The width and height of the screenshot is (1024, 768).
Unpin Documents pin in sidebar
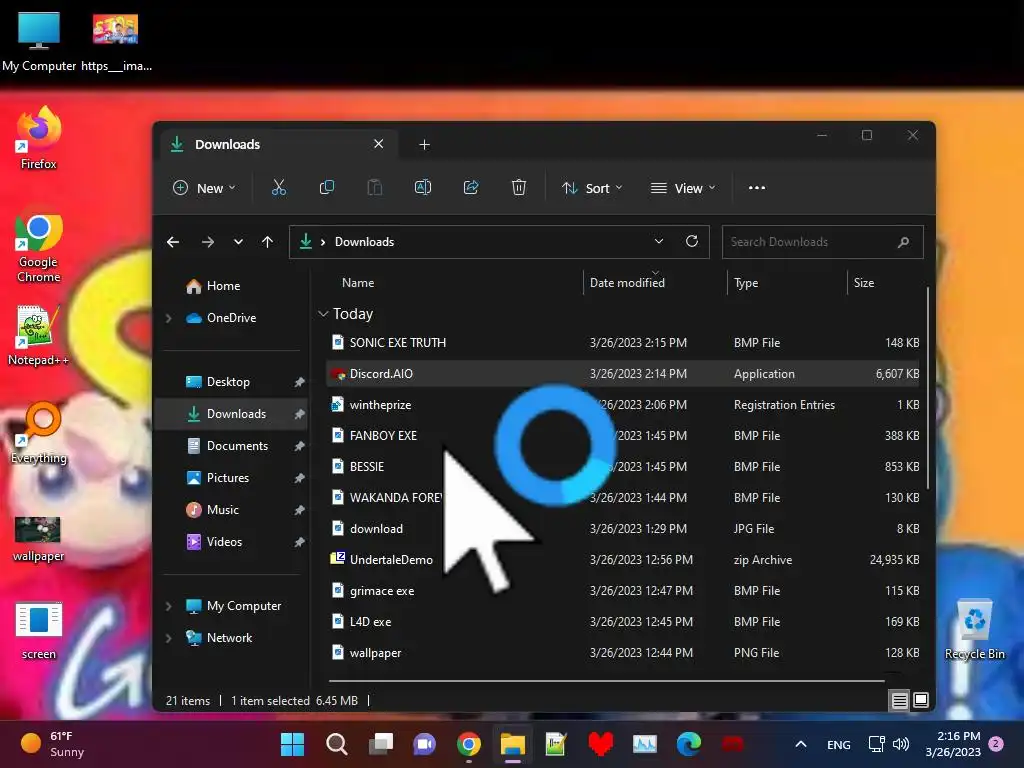point(299,446)
